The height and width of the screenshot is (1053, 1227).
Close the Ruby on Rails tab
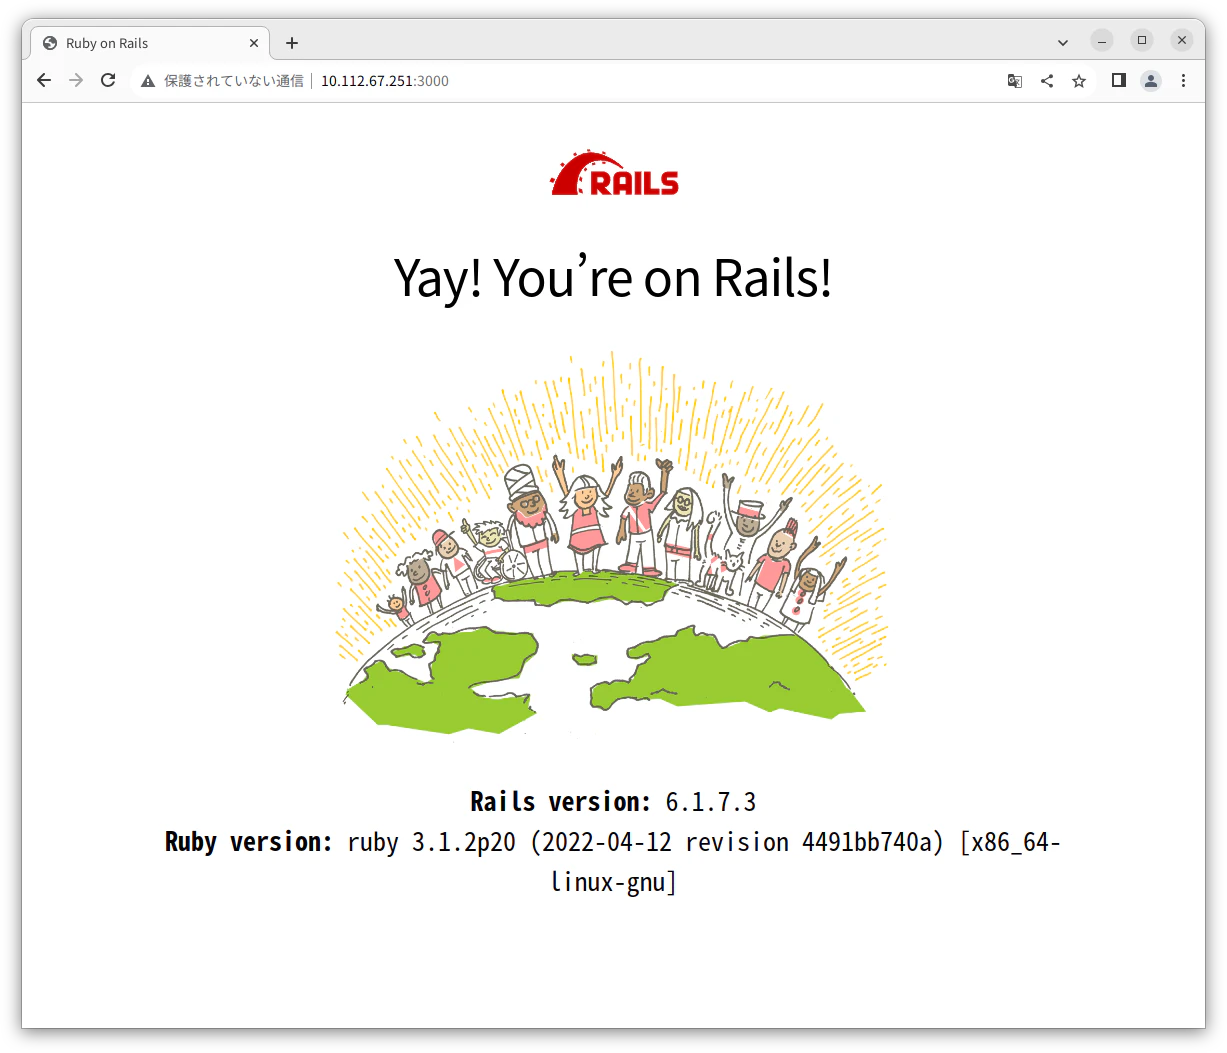[x=254, y=43]
